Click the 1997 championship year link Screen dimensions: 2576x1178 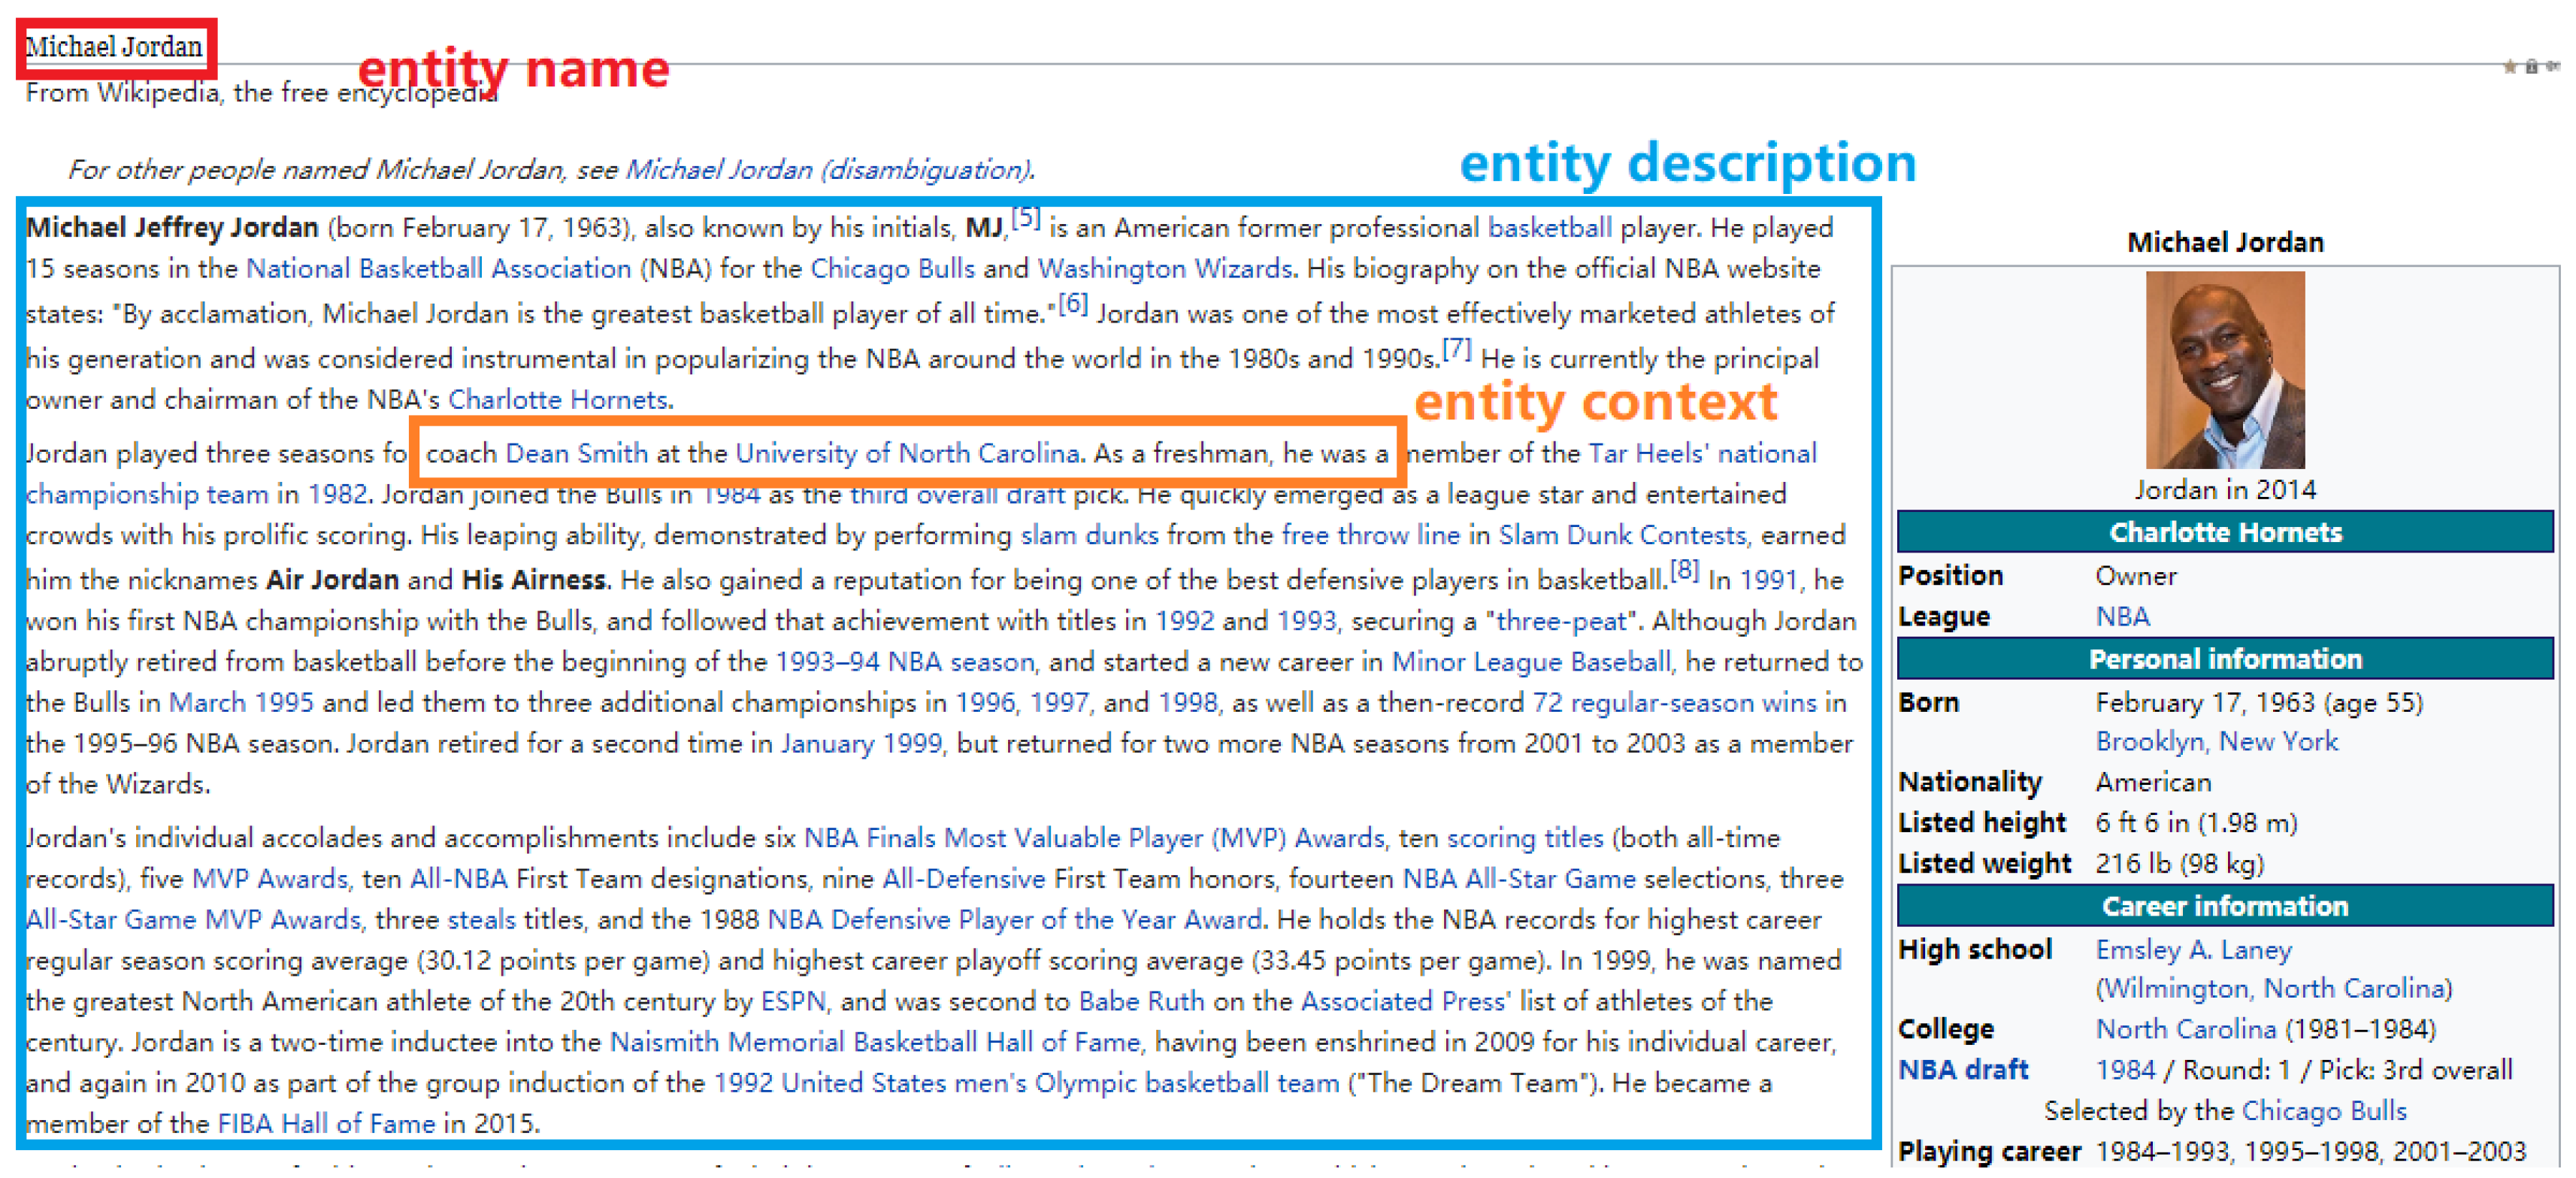(1059, 703)
